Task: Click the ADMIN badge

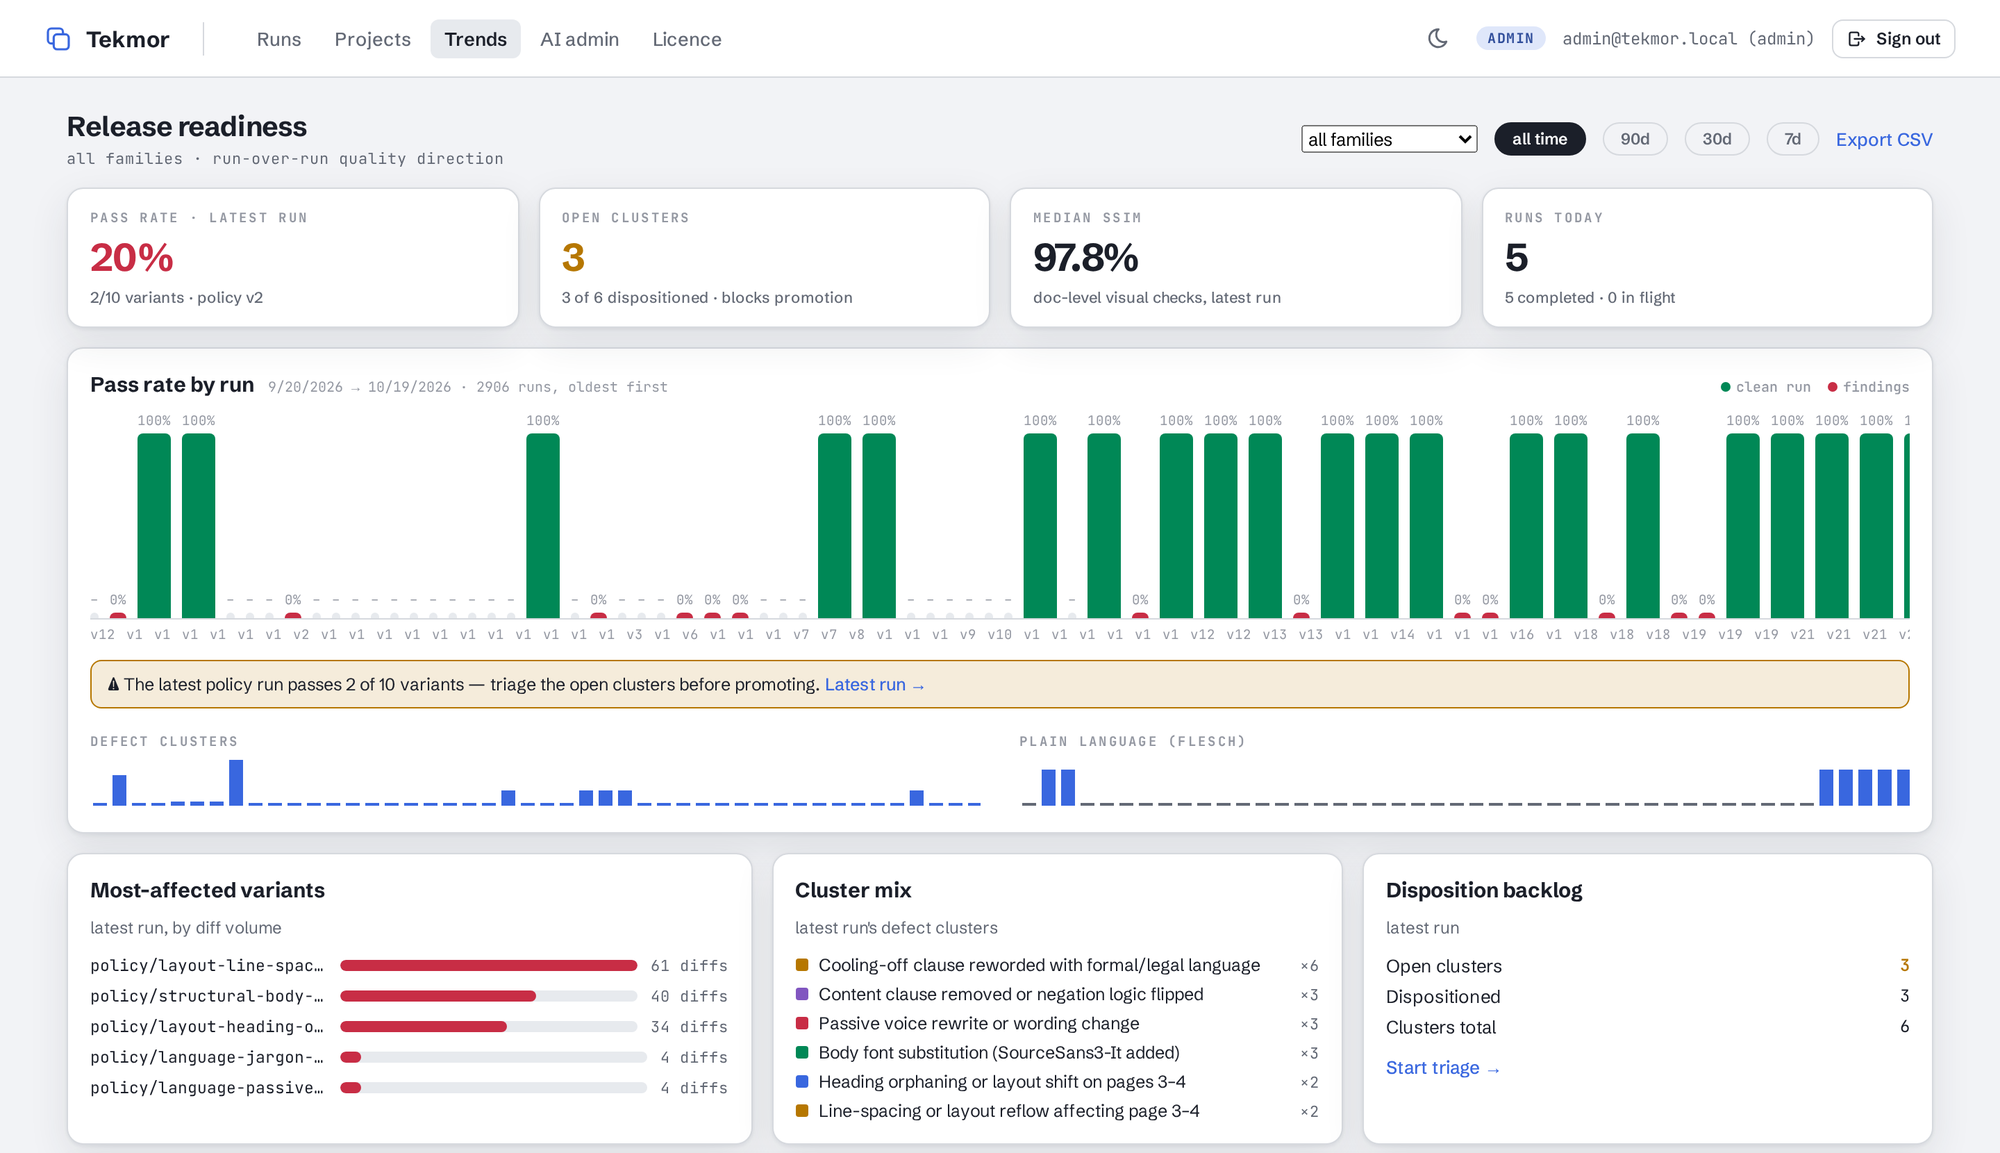Action: pyautogui.click(x=1510, y=39)
